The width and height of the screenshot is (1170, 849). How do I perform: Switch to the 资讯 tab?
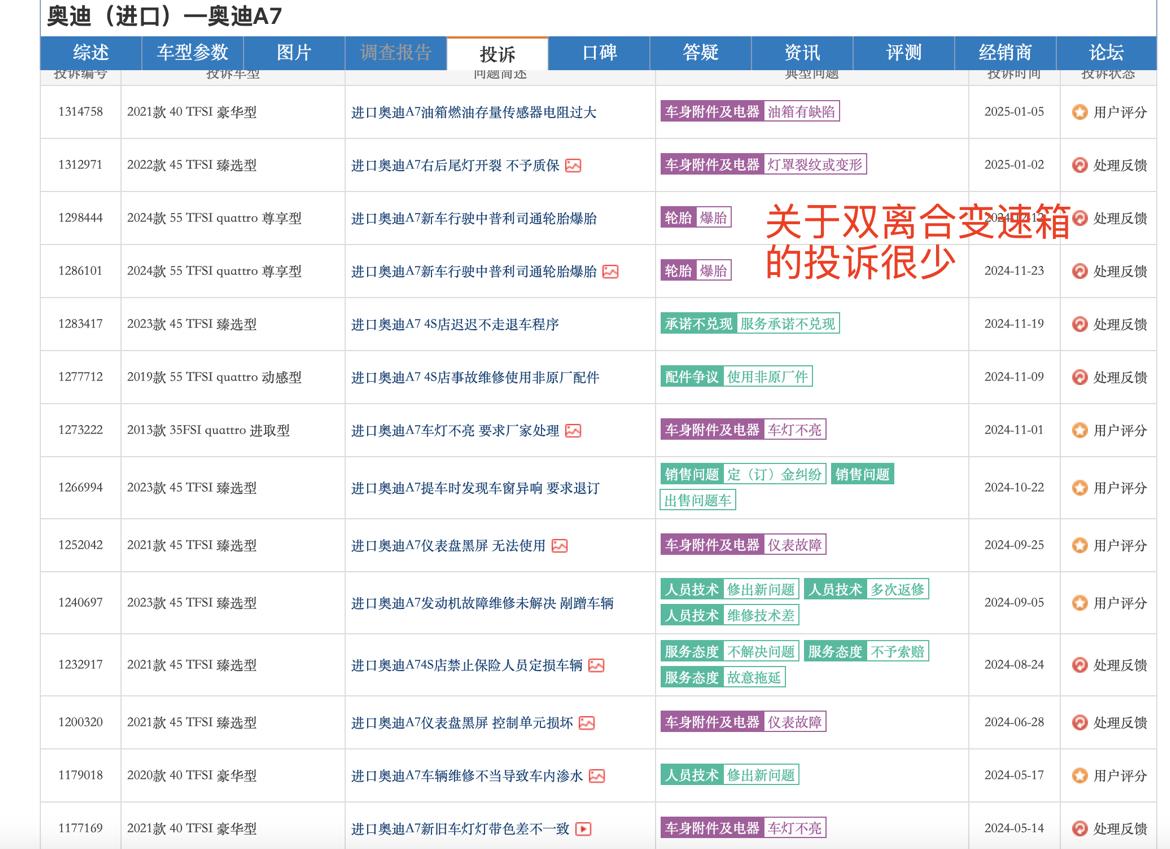click(x=802, y=53)
